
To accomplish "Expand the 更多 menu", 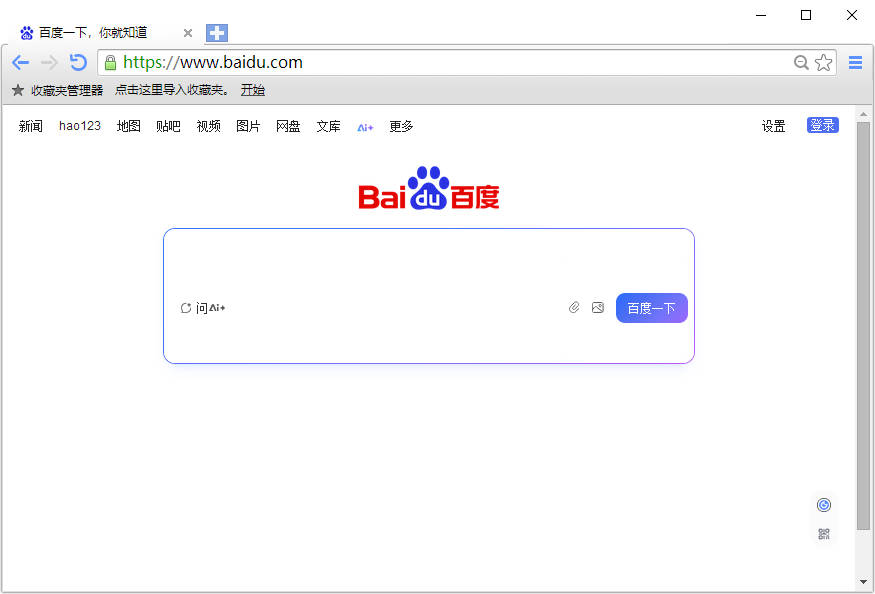I will click(x=401, y=126).
